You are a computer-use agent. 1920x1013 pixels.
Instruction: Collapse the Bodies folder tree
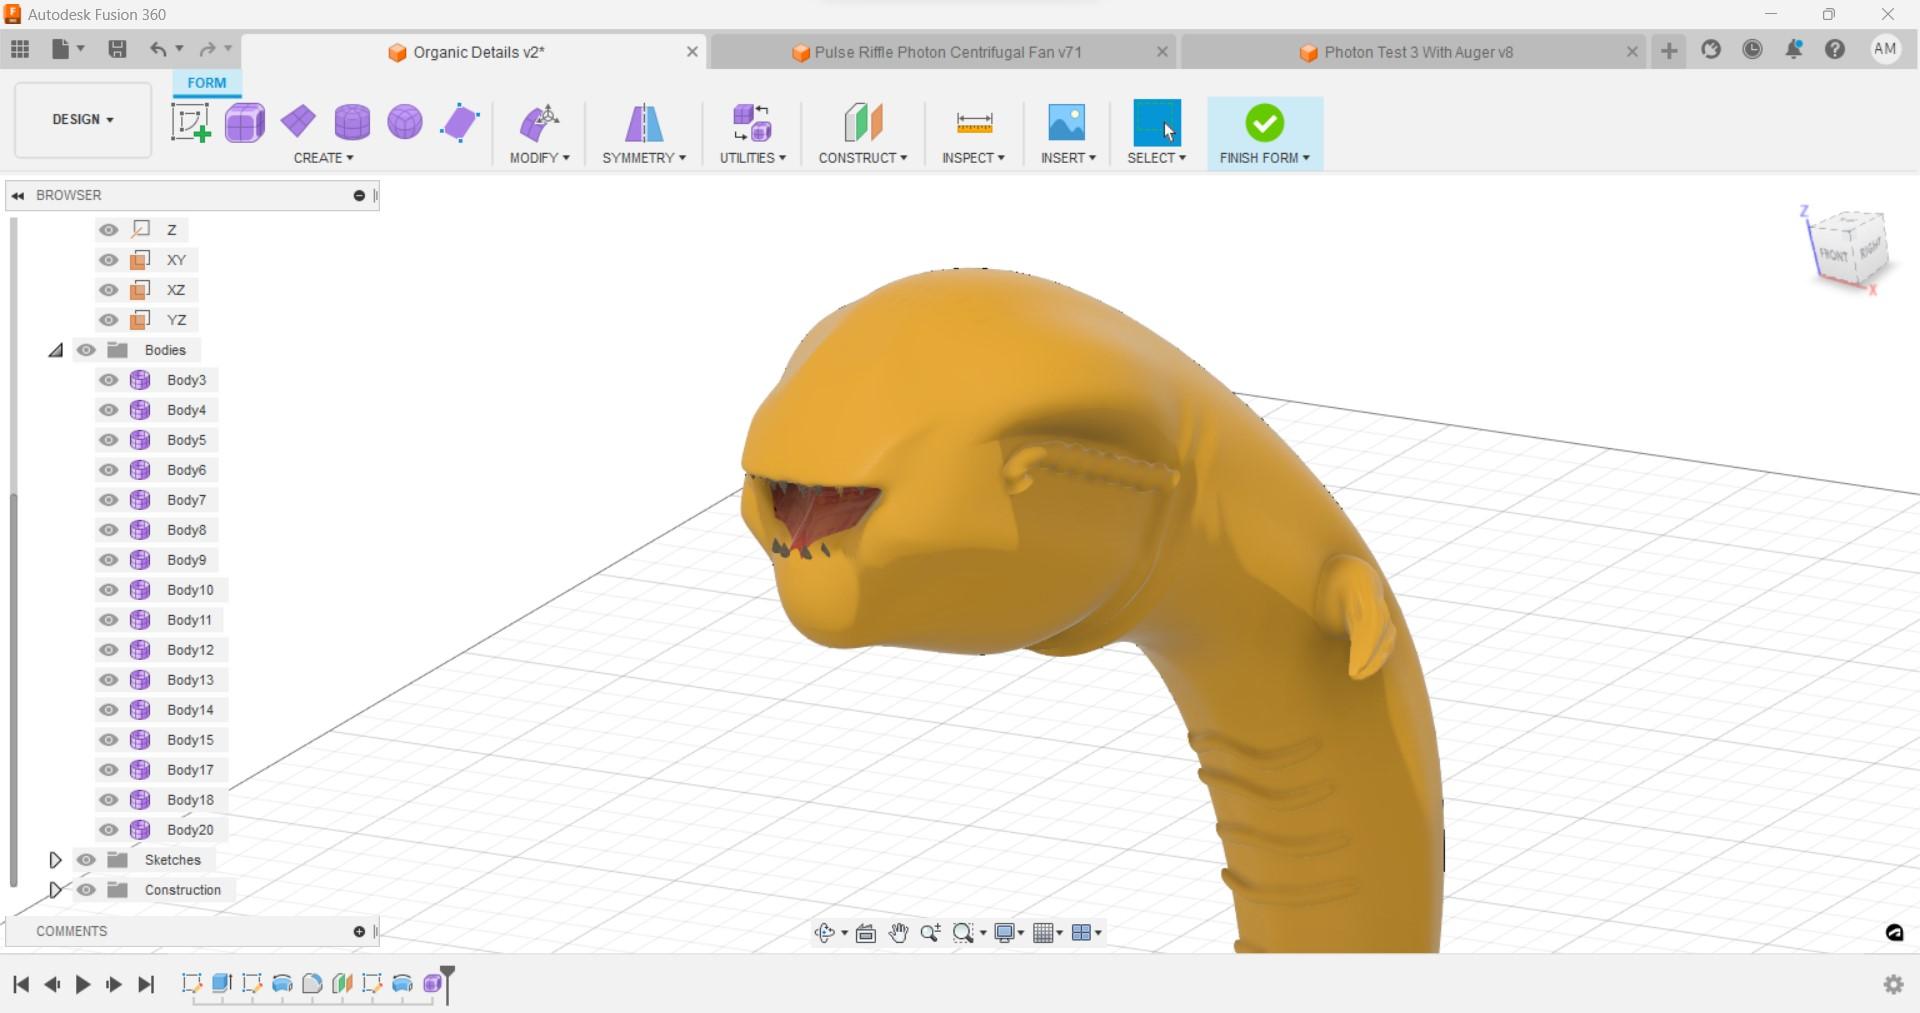pos(56,350)
